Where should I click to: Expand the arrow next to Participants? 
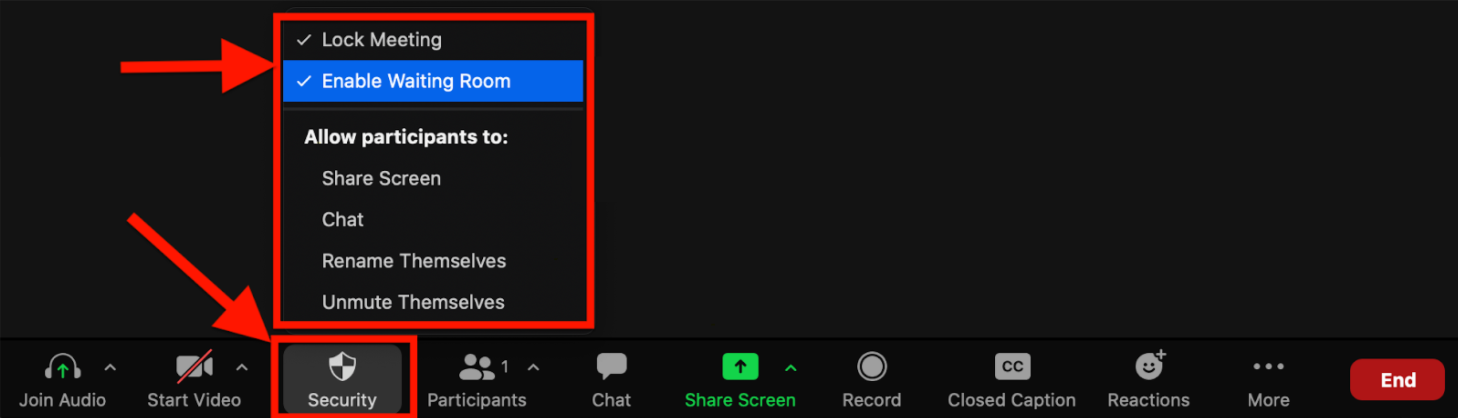[533, 367]
